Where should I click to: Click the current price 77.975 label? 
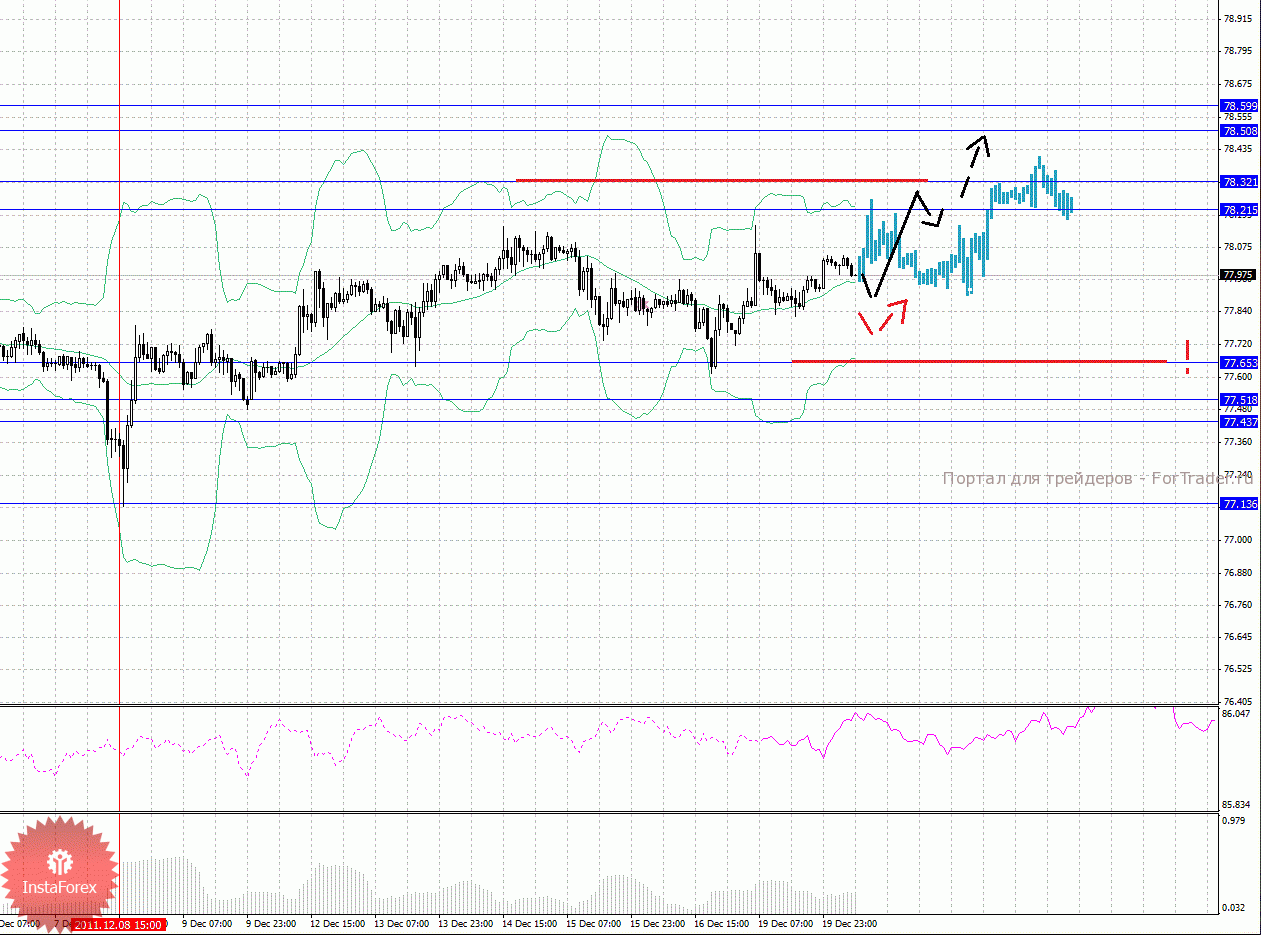pyautogui.click(x=1240, y=275)
